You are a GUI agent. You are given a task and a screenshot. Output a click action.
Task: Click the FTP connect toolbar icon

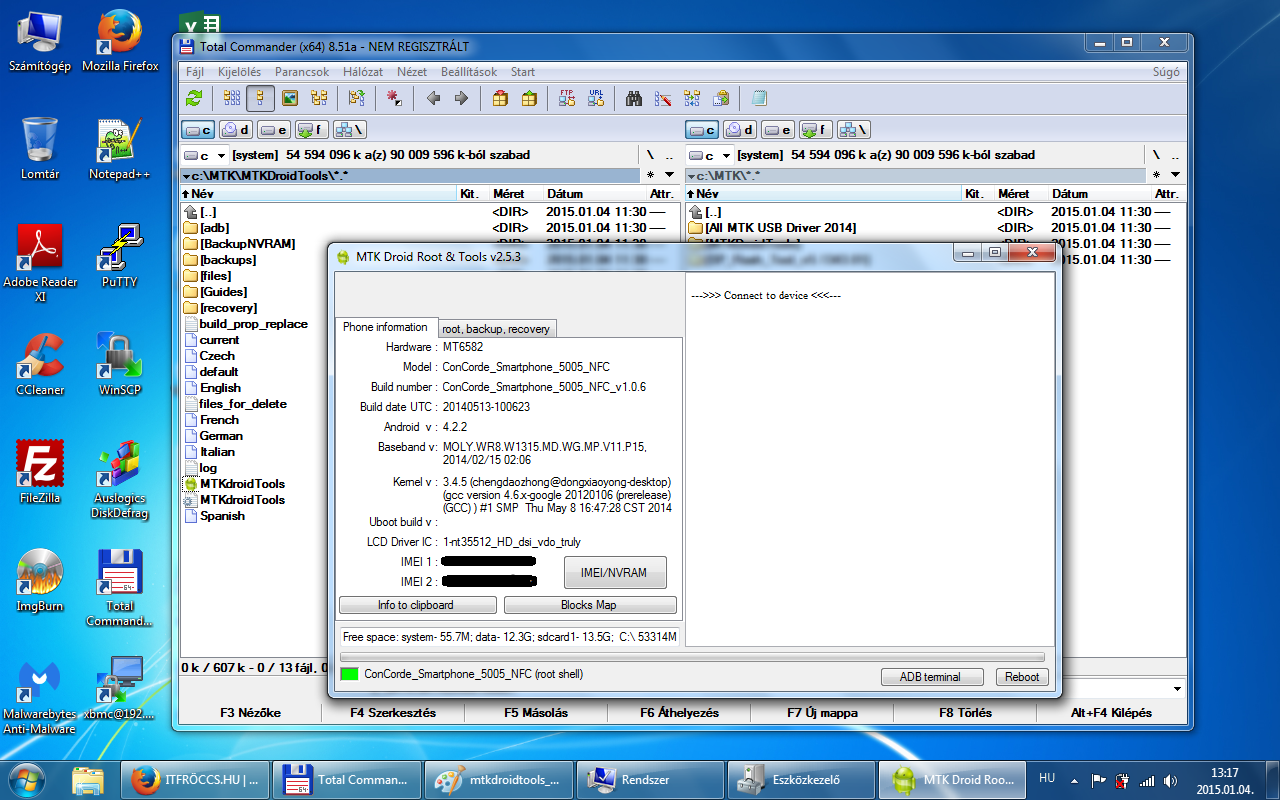567,98
